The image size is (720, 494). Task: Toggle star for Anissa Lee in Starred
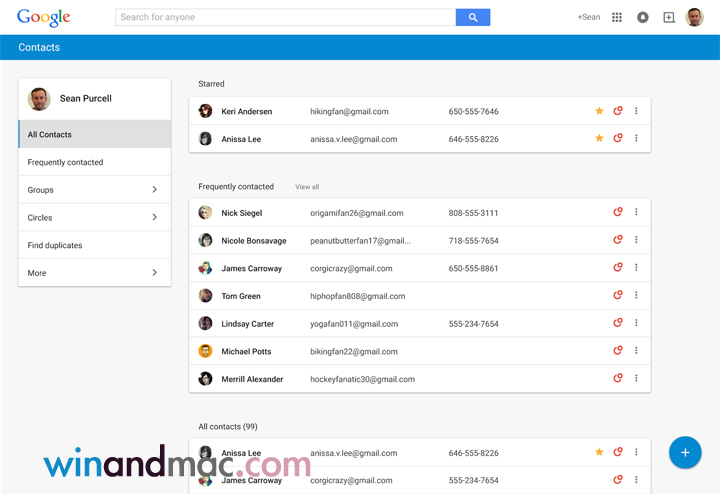[599, 138]
